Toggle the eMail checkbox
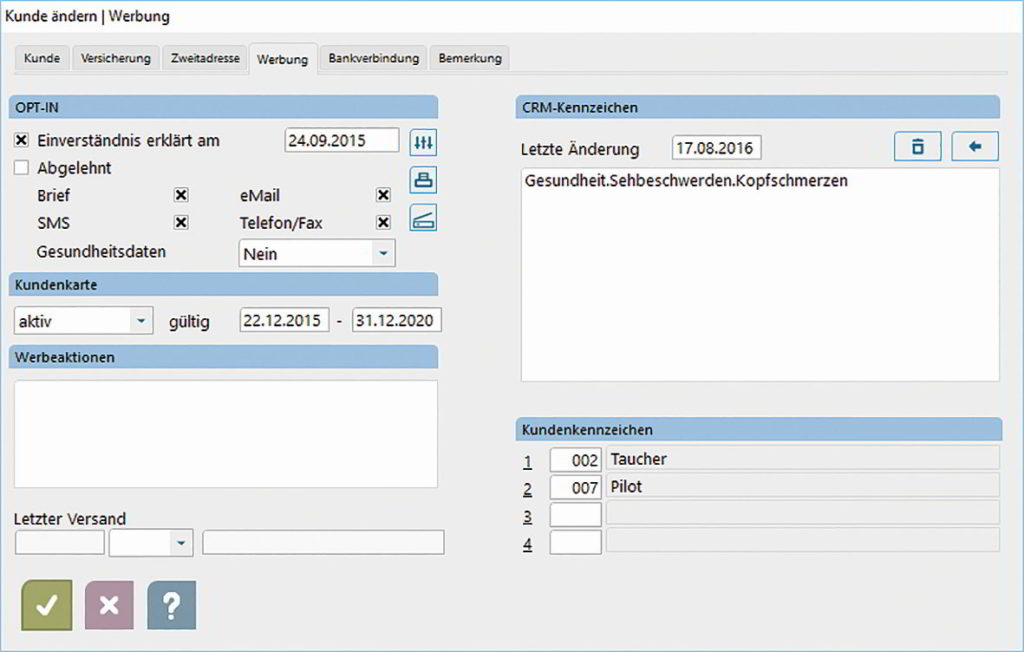 [382, 196]
